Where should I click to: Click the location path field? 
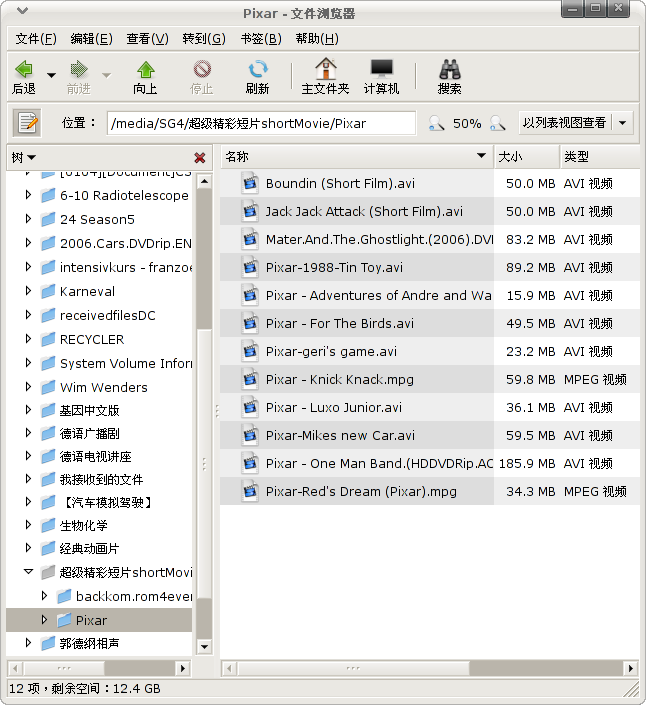pos(261,123)
